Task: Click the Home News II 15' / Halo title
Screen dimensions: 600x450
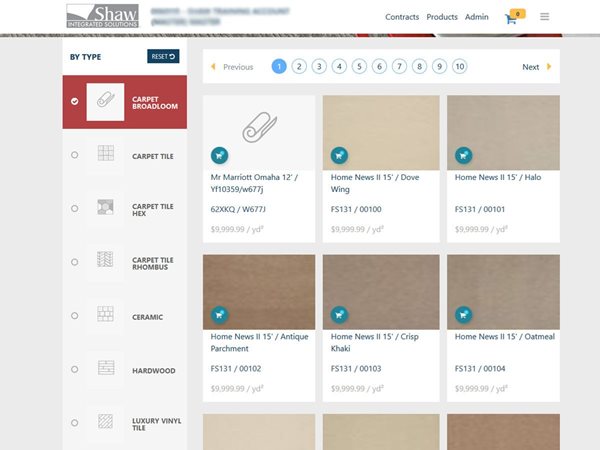Action: click(498, 177)
